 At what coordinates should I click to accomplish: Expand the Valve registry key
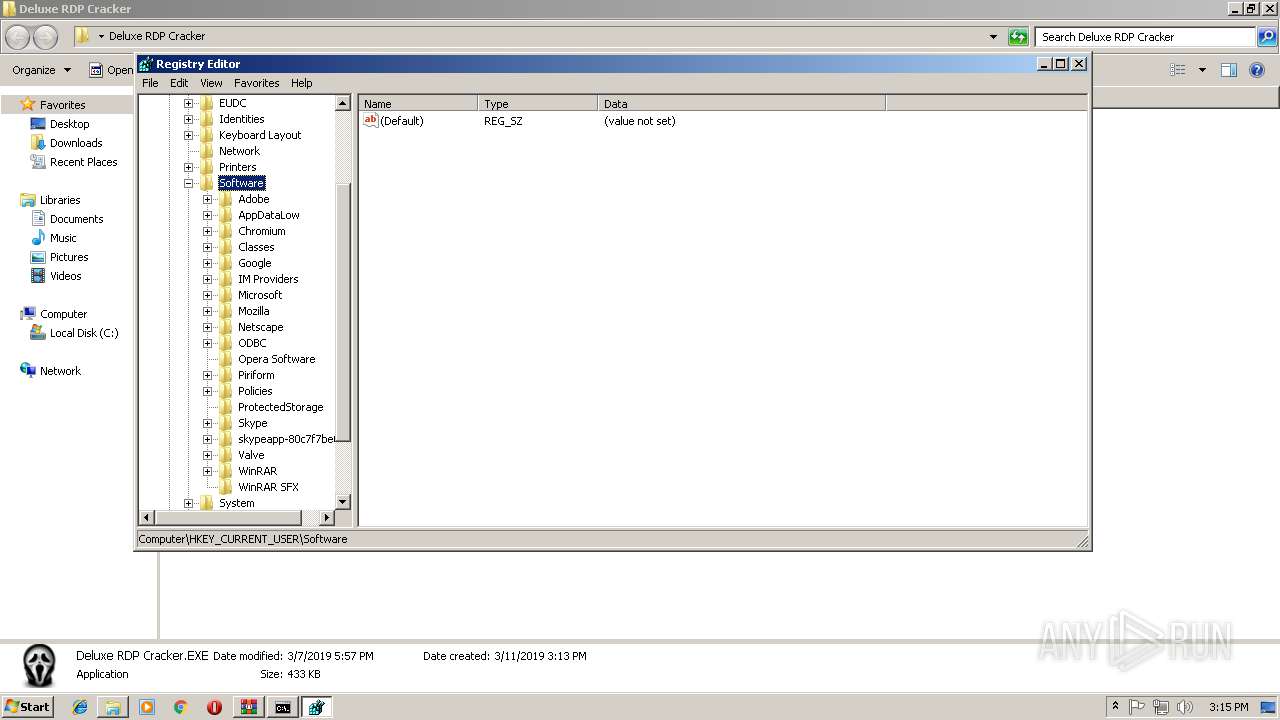click(x=207, y=455)
